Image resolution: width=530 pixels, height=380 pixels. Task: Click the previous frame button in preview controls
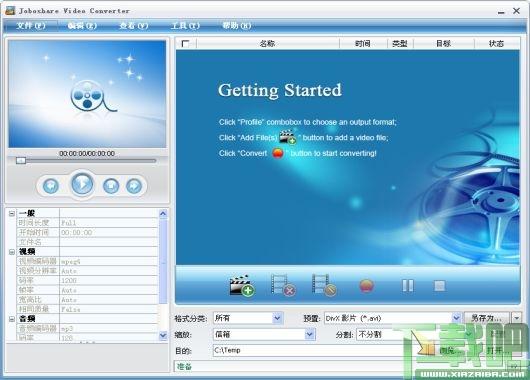tap(51, 186)
